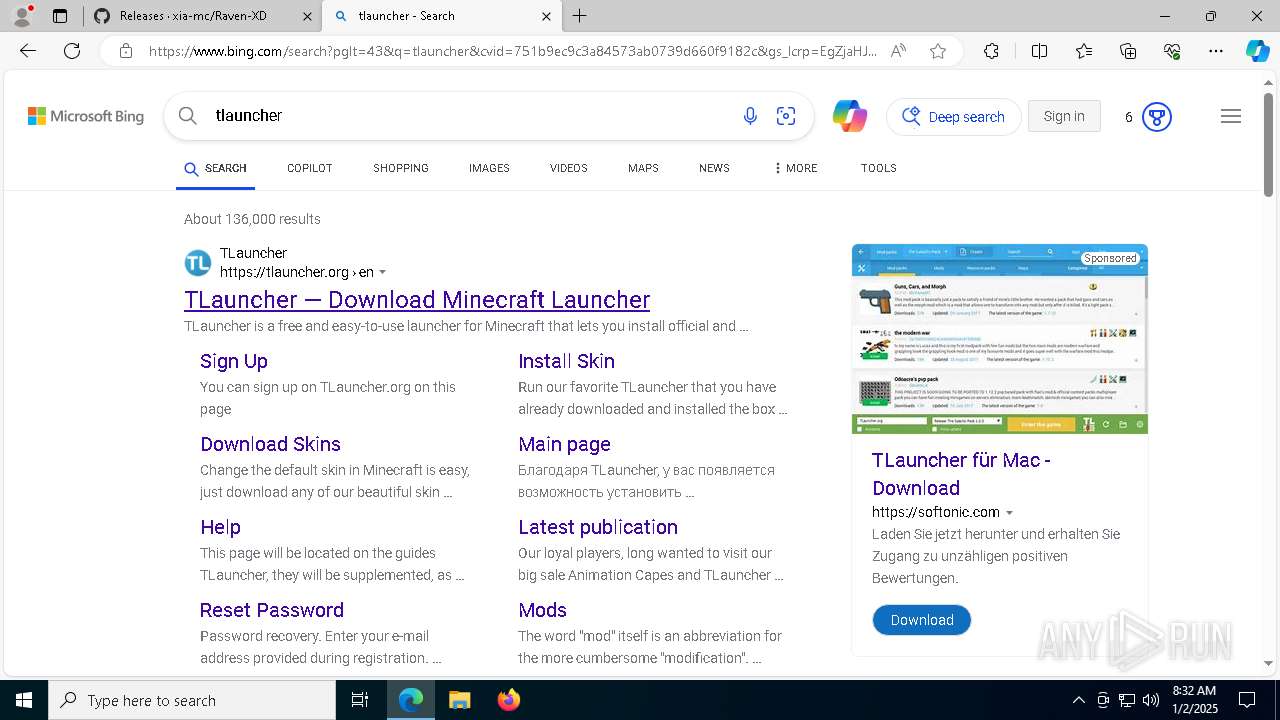Screen dimensions: 1280x720
Task: Open the Reset Password sitelink
Action: tap(272, 610)
